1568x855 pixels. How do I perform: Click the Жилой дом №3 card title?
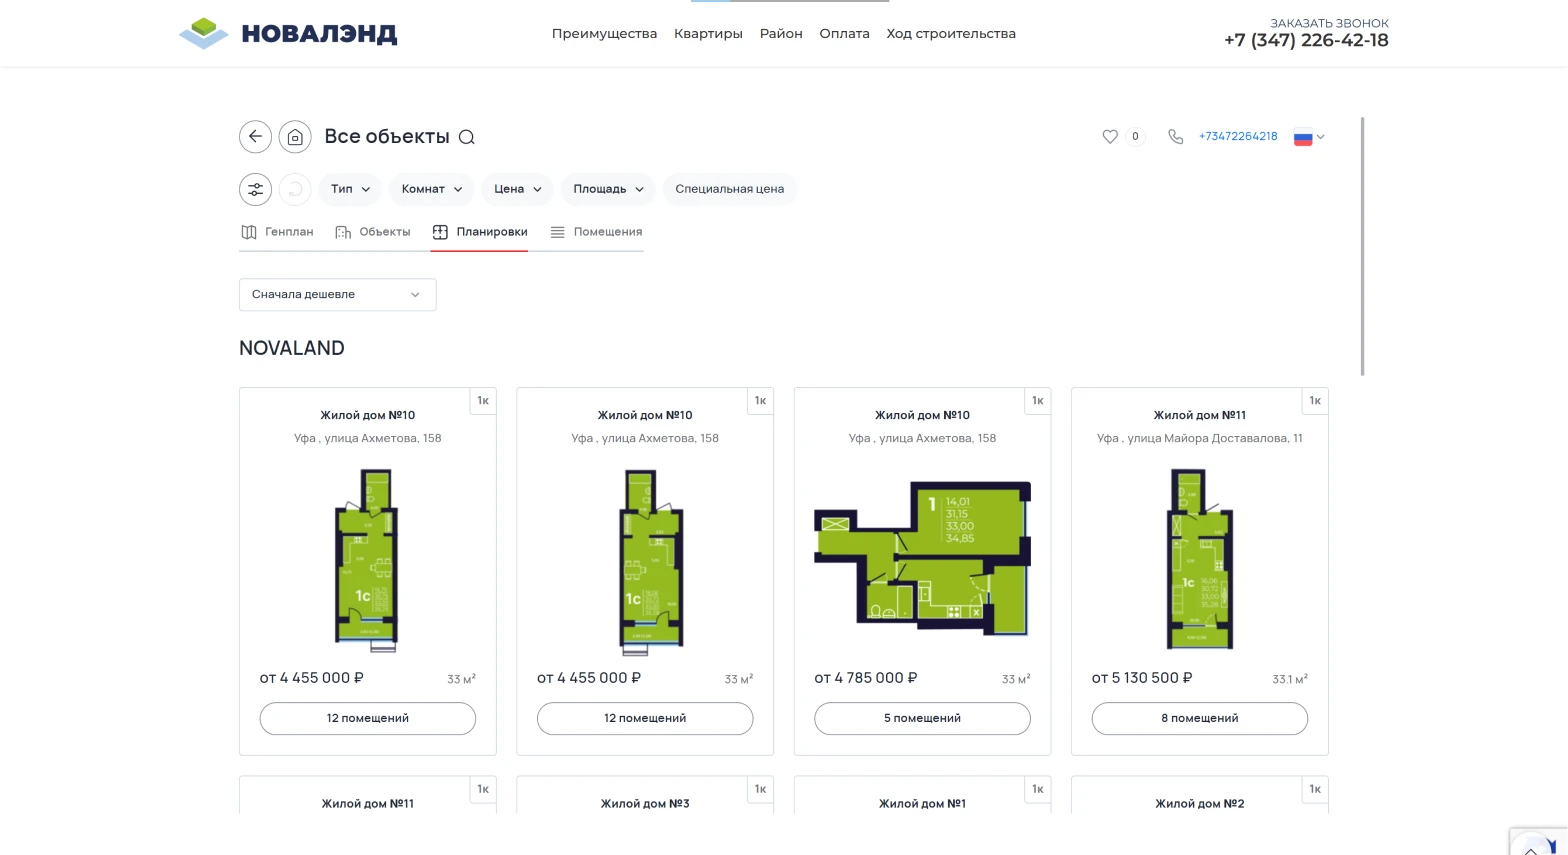pyautogui.click(x=645, y=803)
